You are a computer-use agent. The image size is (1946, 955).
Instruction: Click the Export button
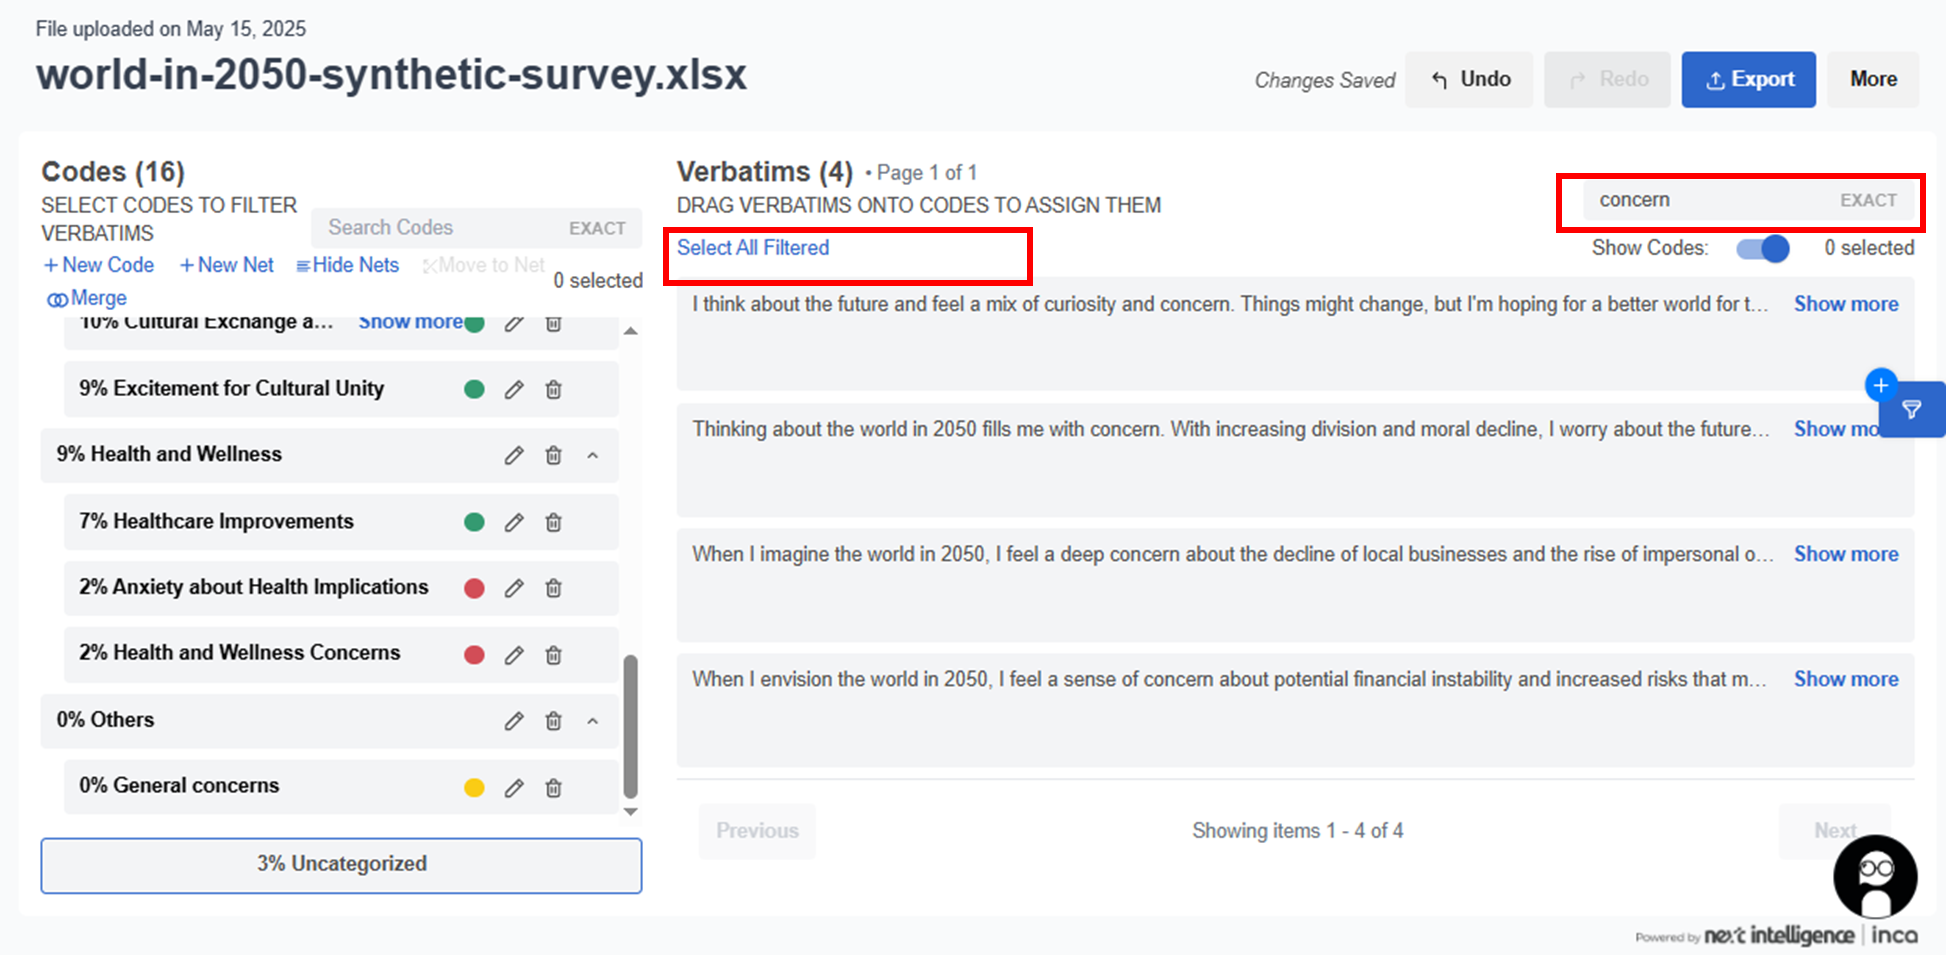point(1748,79)
